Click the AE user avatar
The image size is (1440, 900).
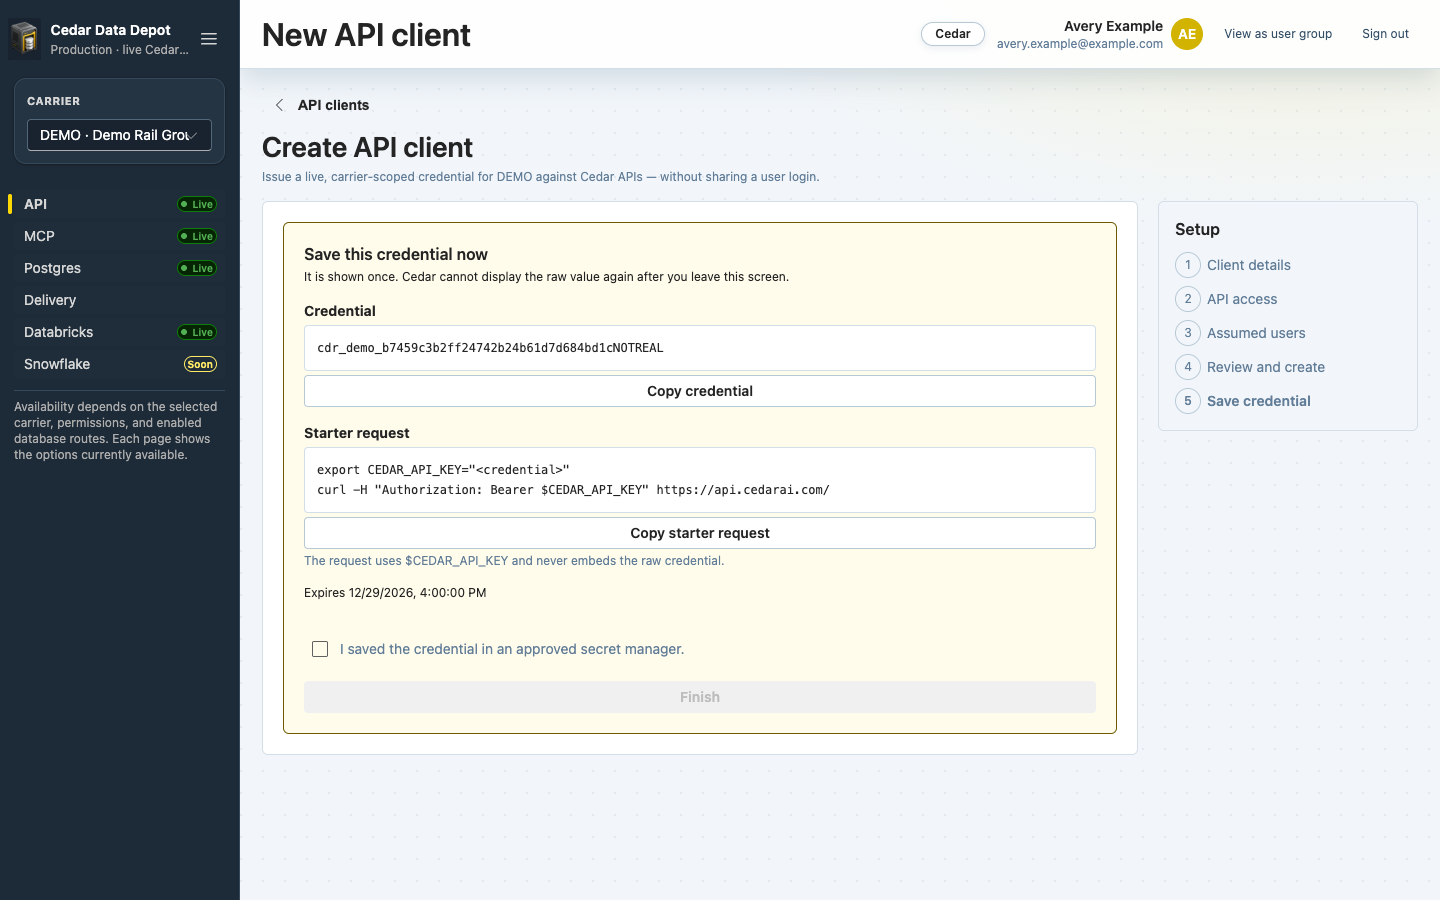coord(1187,34)
